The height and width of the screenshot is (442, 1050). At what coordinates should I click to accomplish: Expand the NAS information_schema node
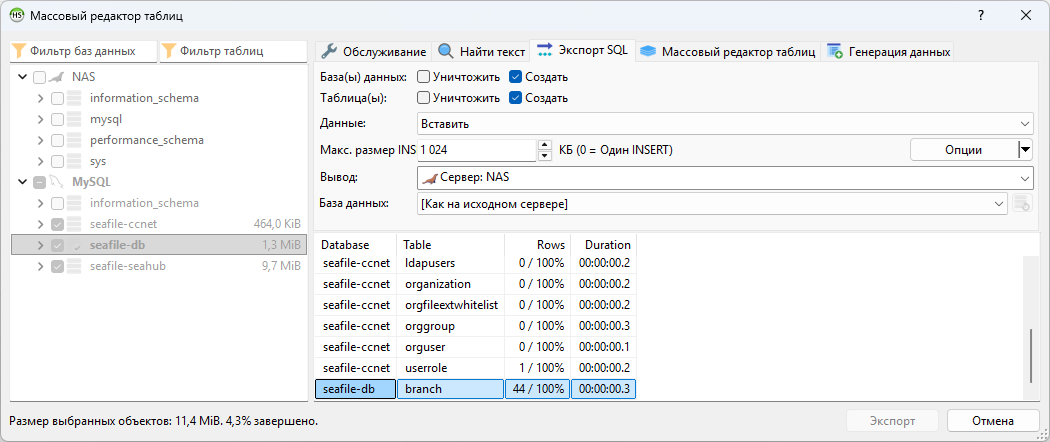click(41, 98)
